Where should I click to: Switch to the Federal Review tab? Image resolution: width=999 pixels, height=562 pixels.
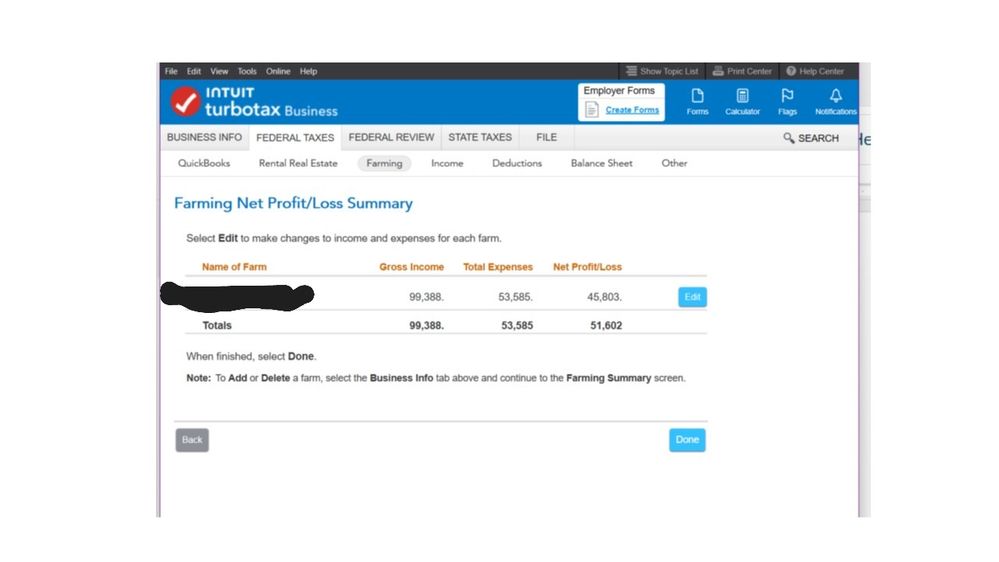pyautogui.click(x=391, y=137)
